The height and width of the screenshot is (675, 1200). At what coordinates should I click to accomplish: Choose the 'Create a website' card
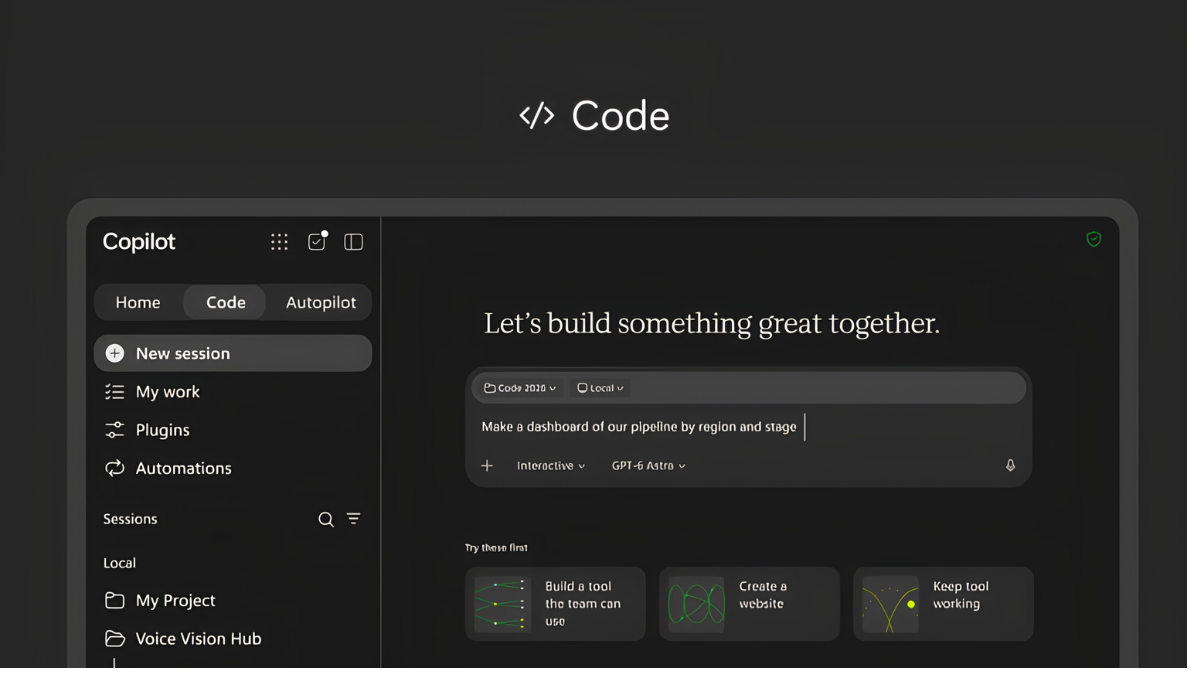(749, 604)
